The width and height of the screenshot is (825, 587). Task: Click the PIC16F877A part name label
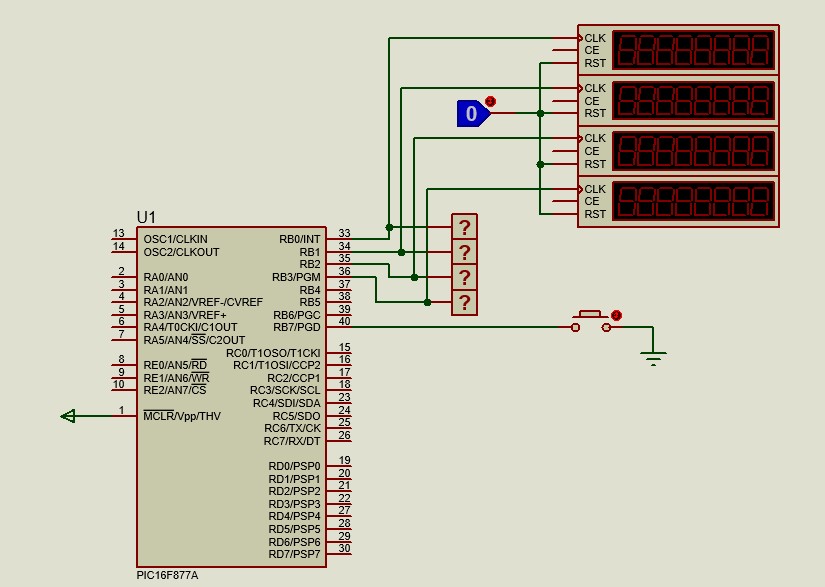tap(167, 575)
